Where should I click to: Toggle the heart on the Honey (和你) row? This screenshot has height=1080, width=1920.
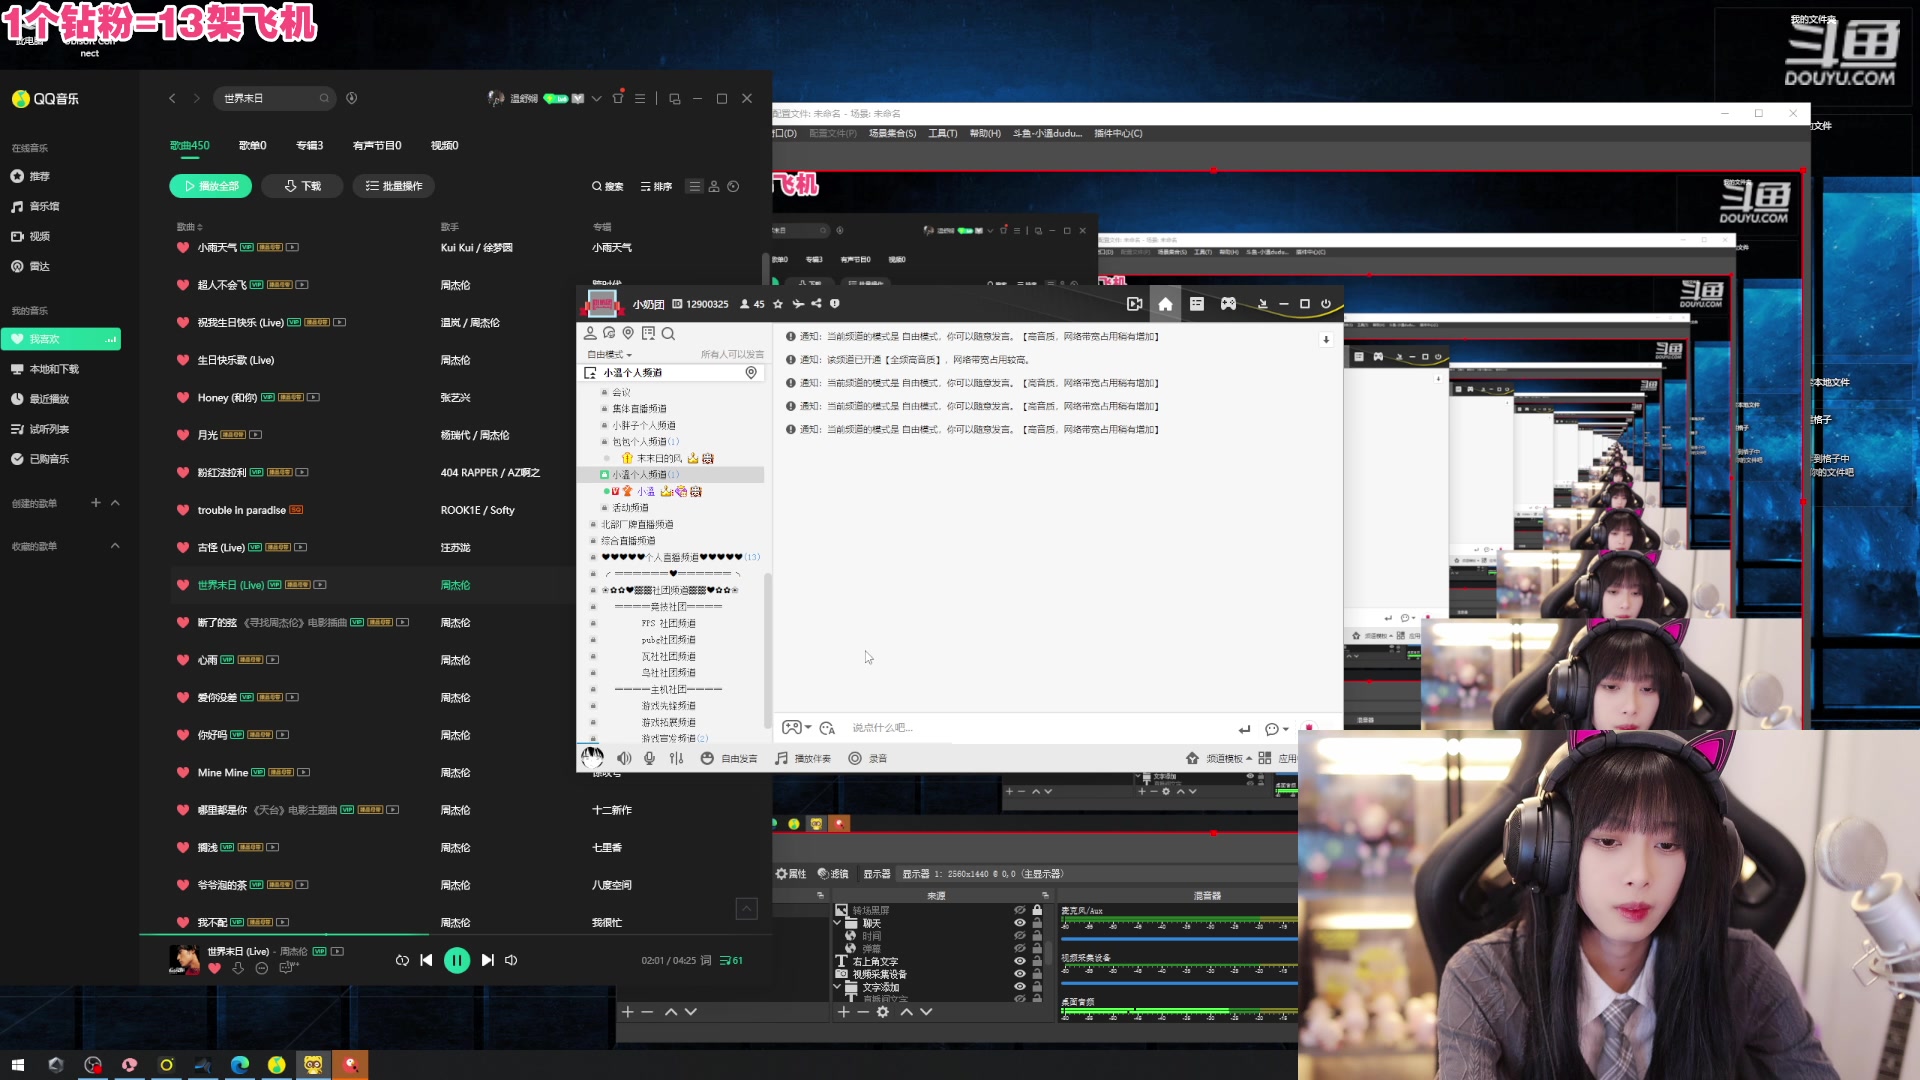point(183,397)
